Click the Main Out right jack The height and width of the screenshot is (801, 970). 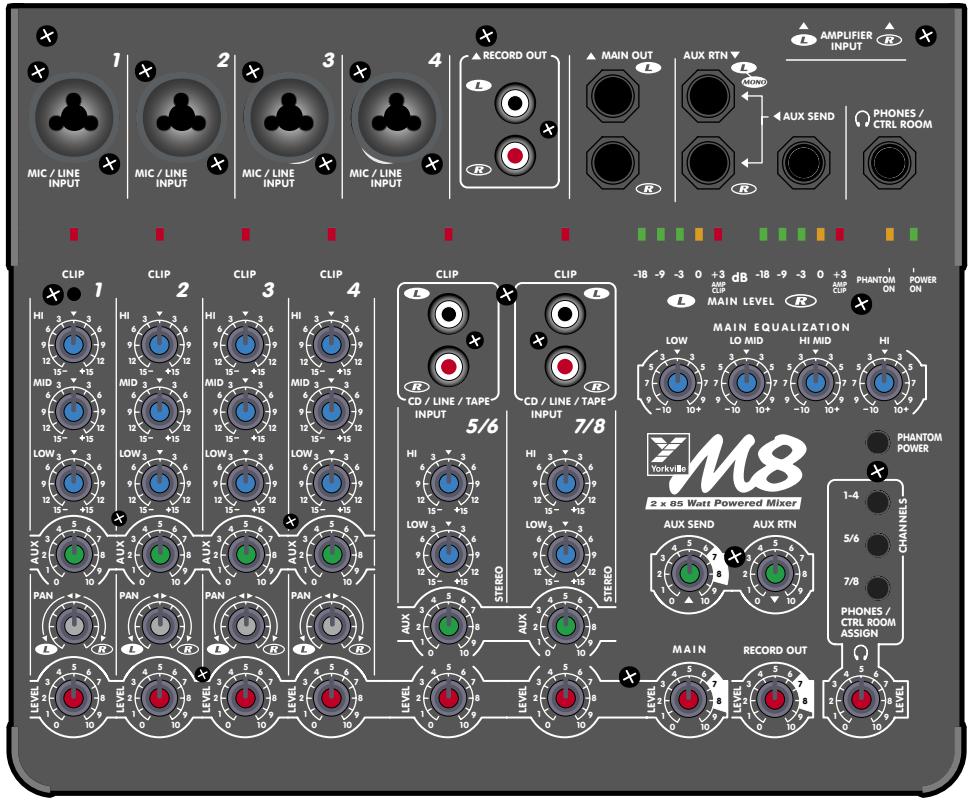[x=612, y=162]
